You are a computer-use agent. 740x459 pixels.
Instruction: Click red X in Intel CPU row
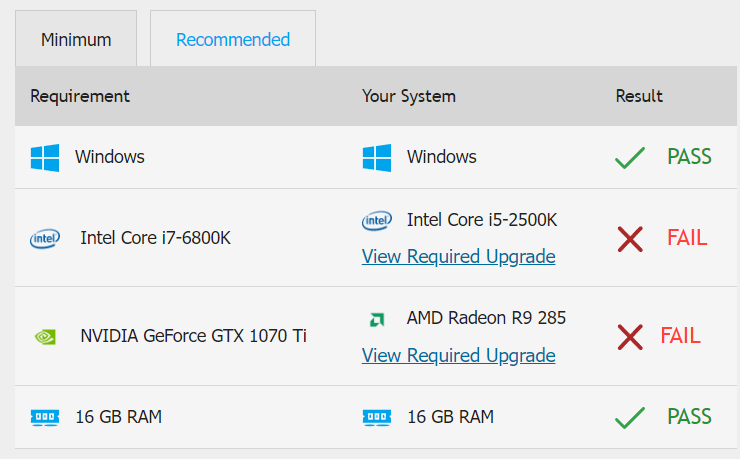[630, 239]
